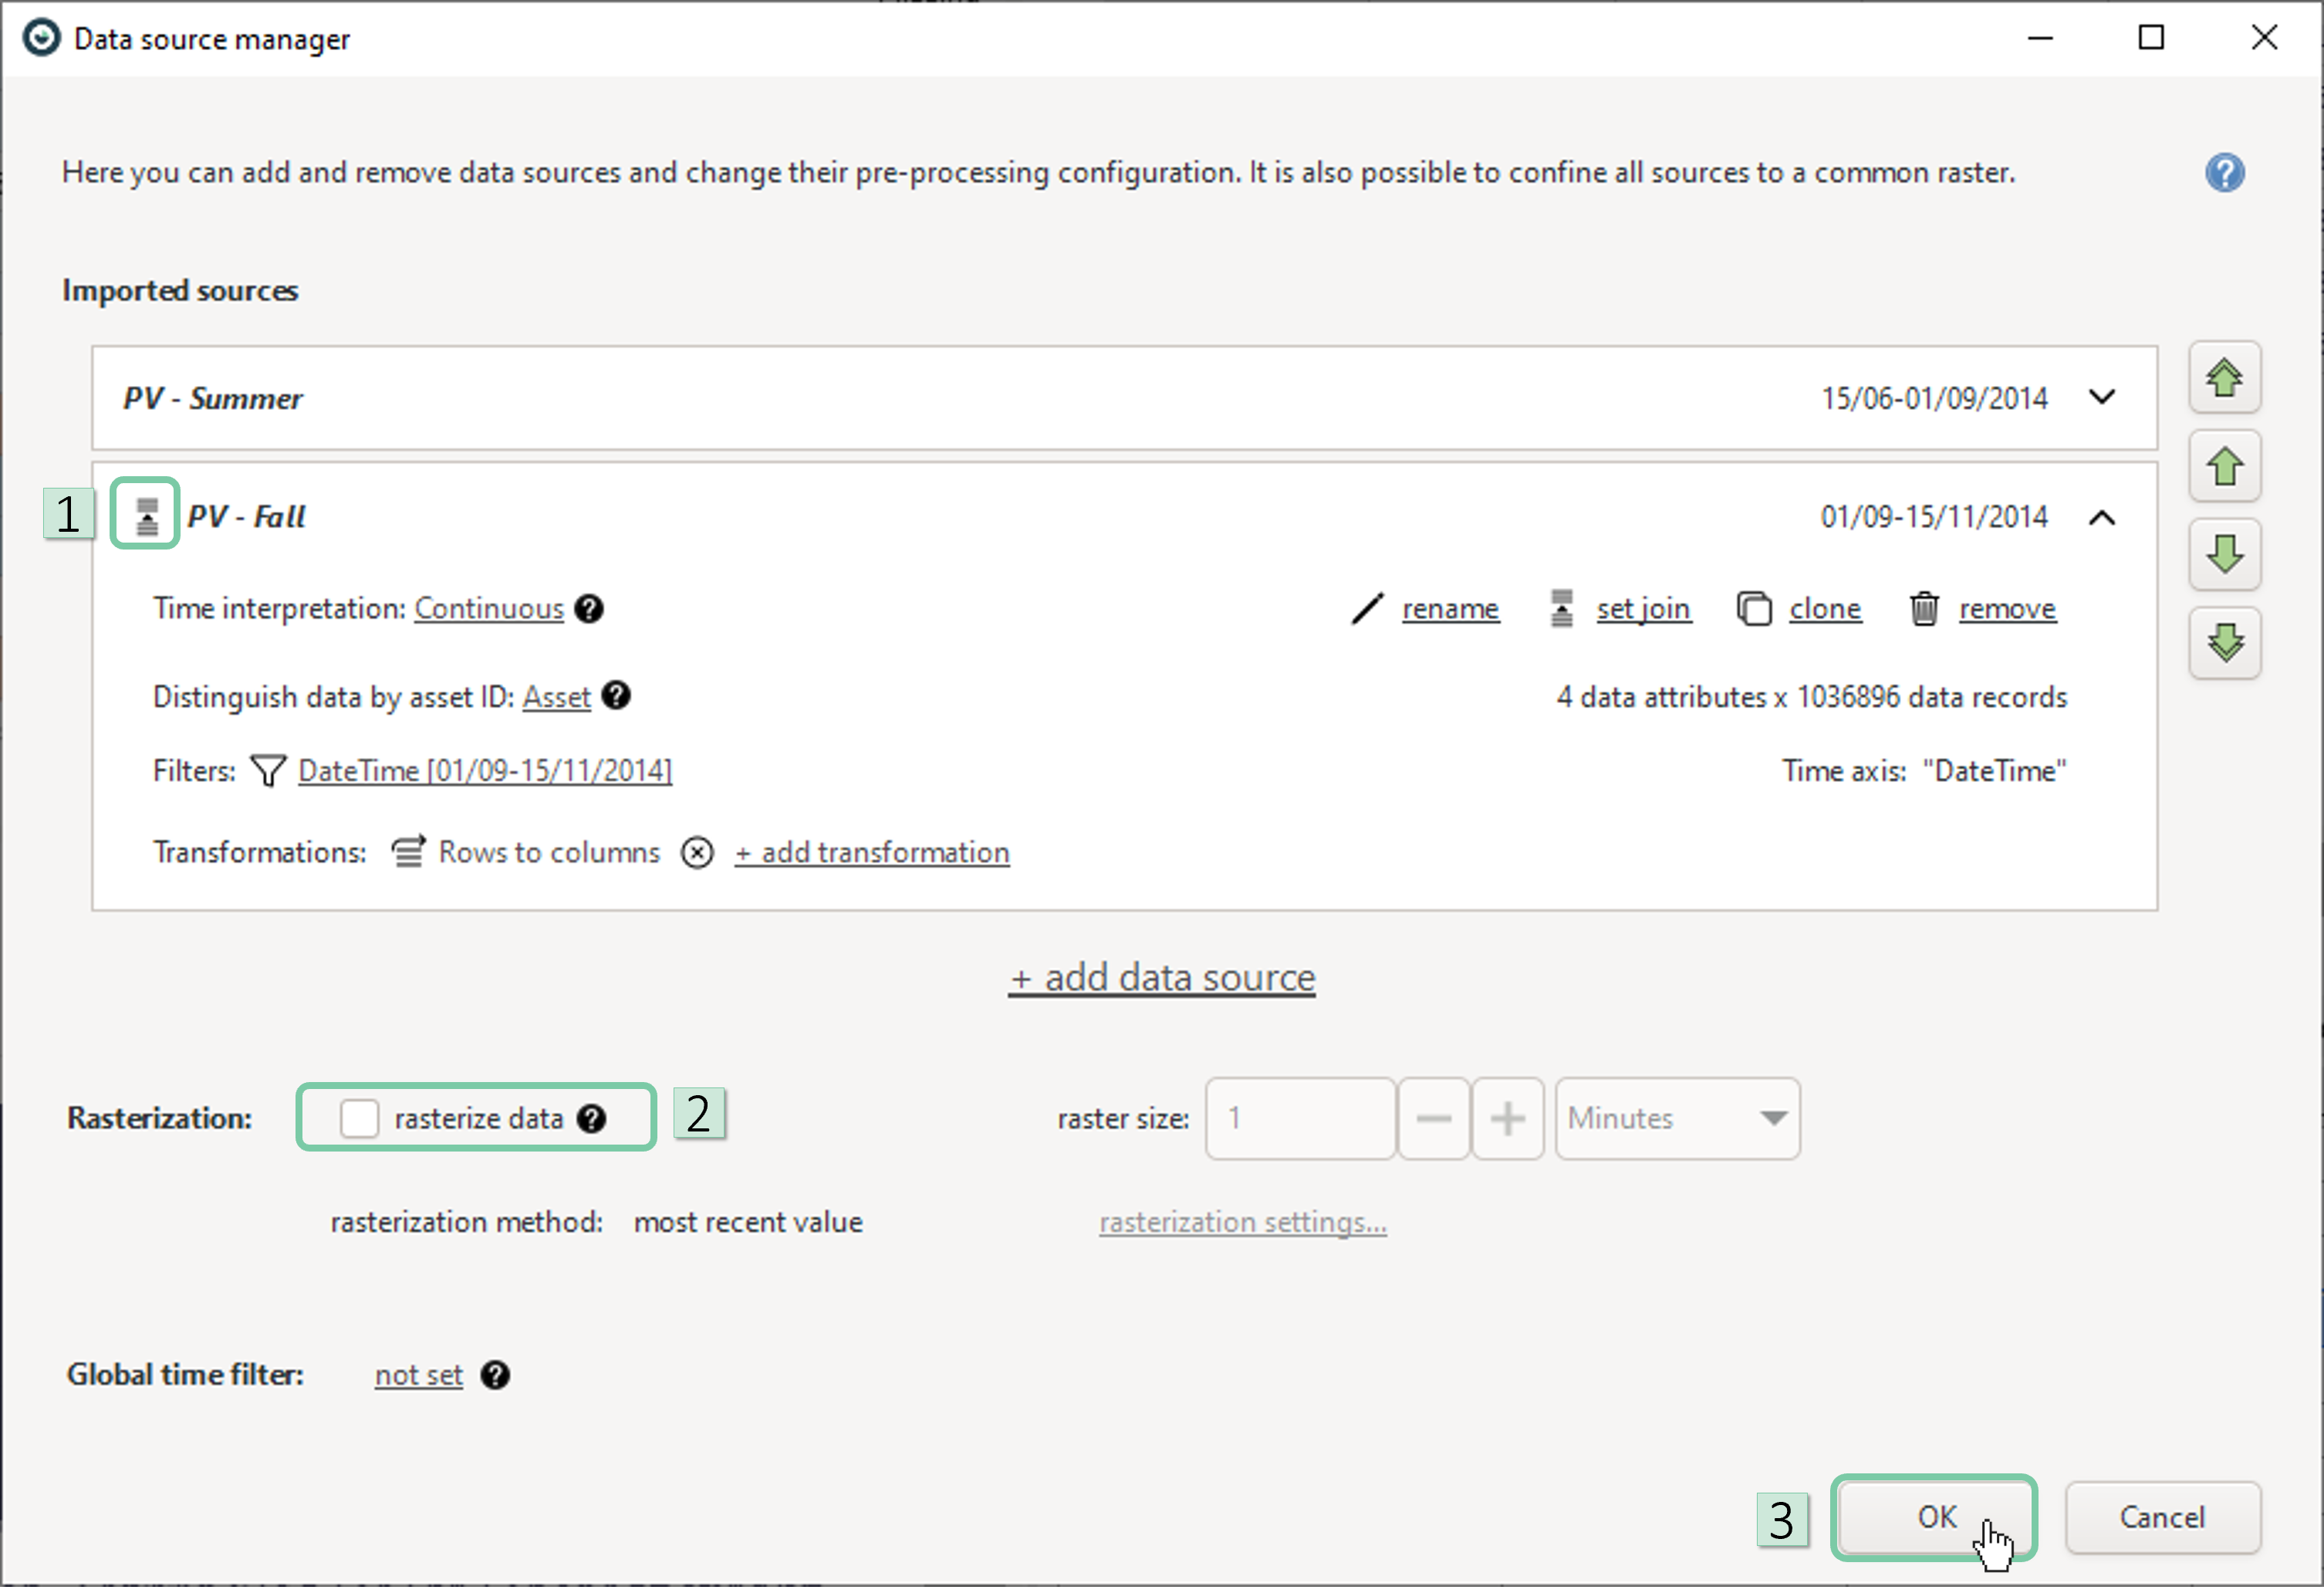
Task: Click the Cancel button
Action: click(2162, 1518)
